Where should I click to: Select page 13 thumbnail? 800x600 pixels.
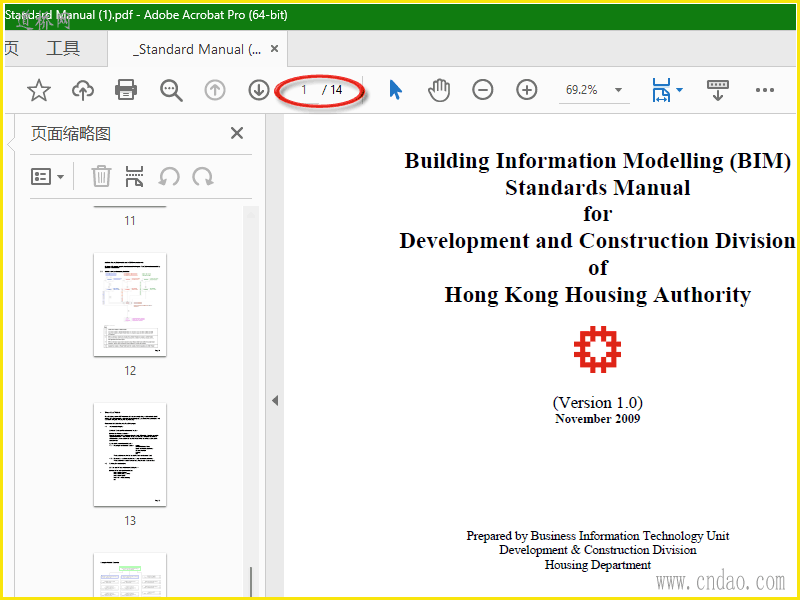[x=130, y=455]
